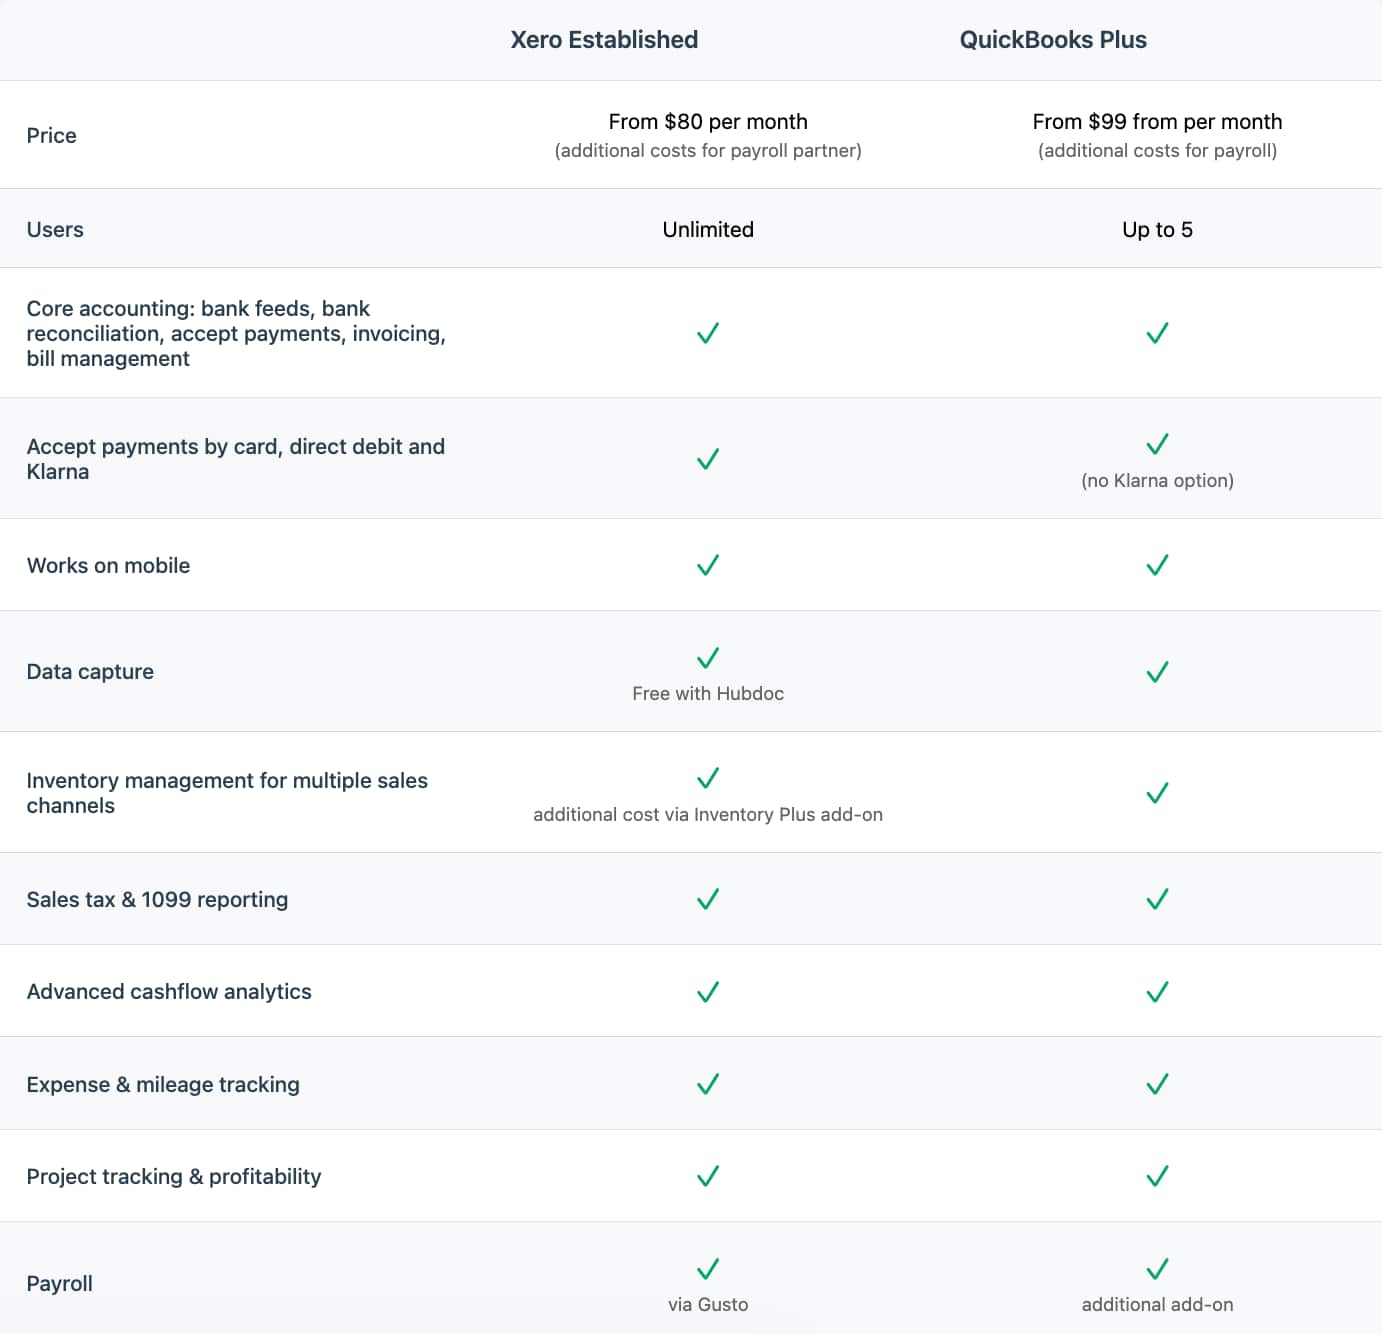Click Xero's checkmark for Core accounting row
This screenshot has width=1382, height=1334.
(x=708, y=333)
